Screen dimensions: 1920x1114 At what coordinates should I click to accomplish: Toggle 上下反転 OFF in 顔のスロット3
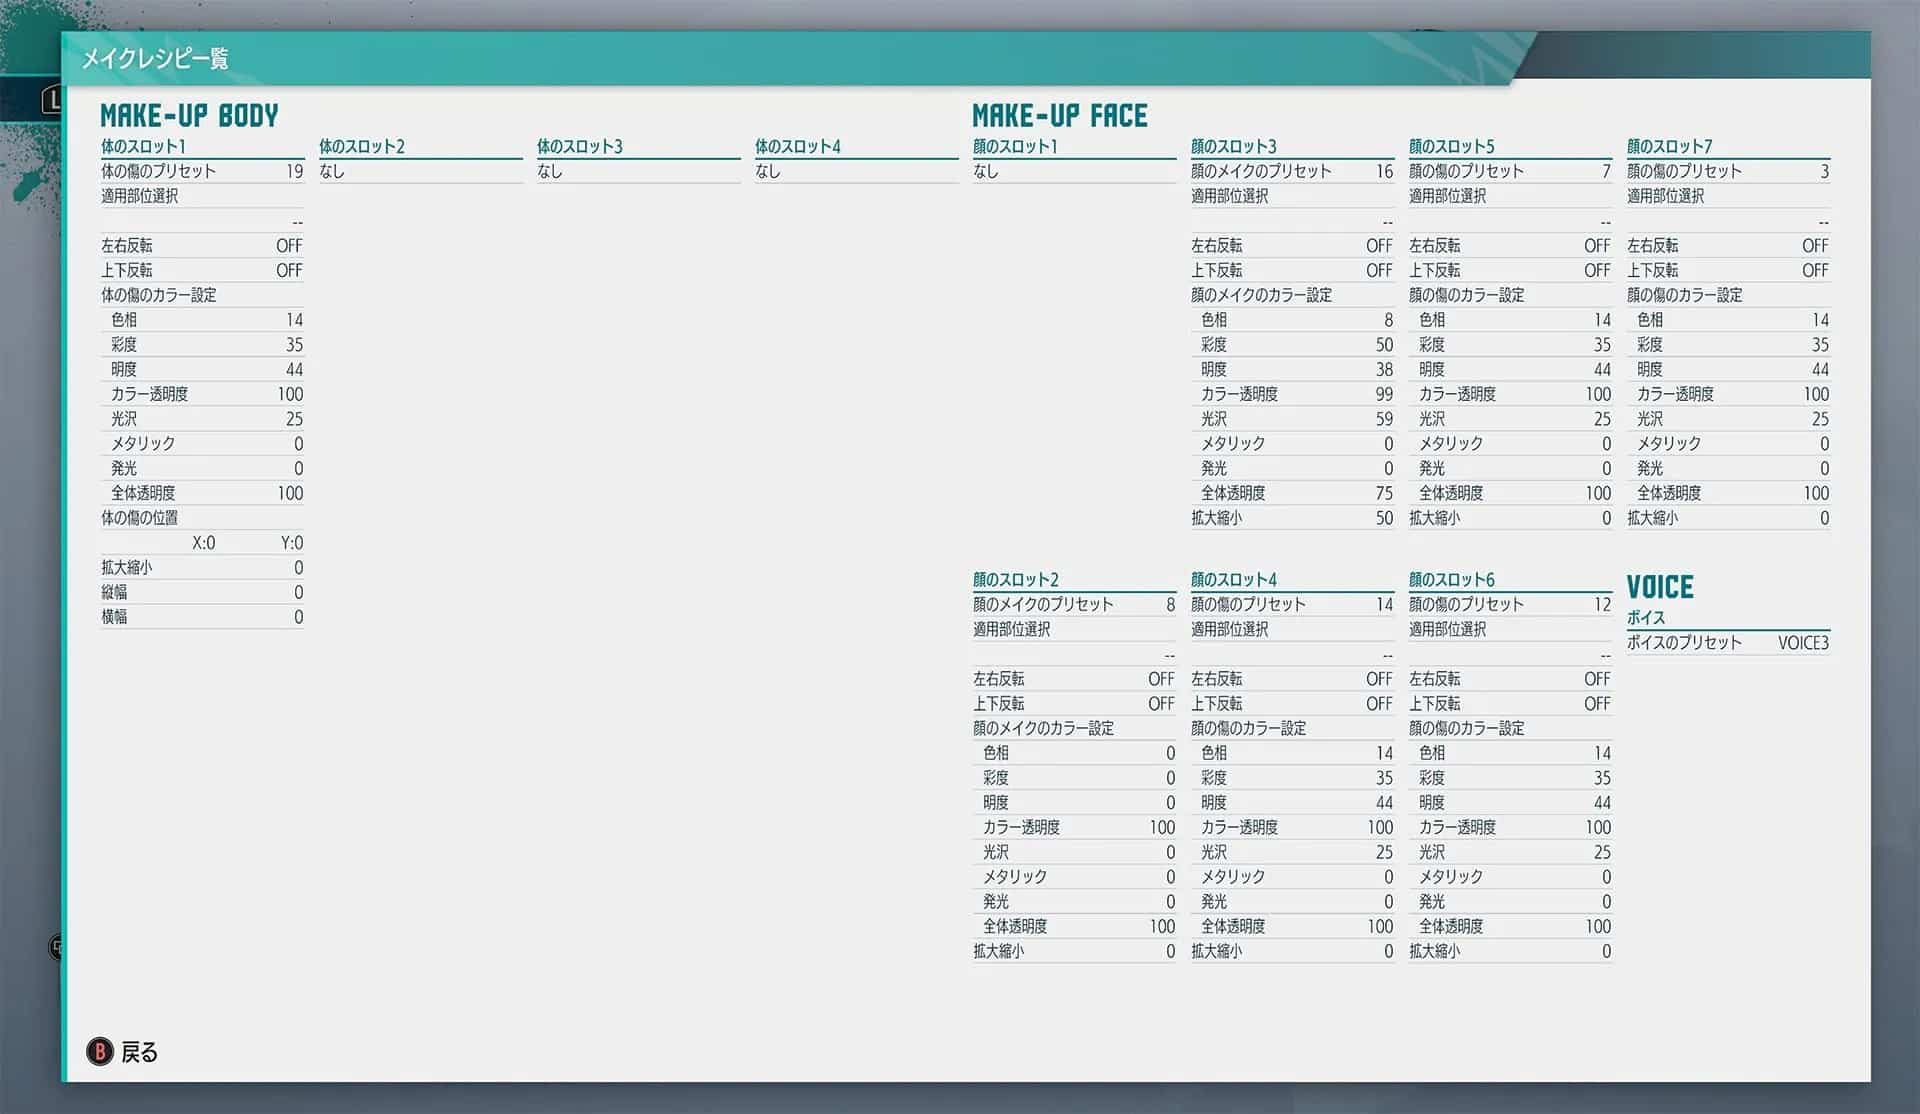(1378, 271)
